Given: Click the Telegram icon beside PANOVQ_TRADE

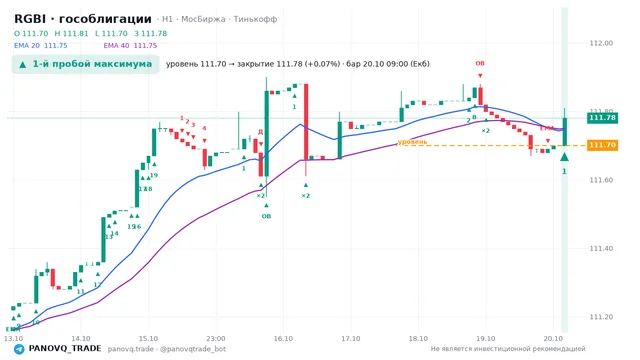Looking at the screenshot, I should [19, 349].
